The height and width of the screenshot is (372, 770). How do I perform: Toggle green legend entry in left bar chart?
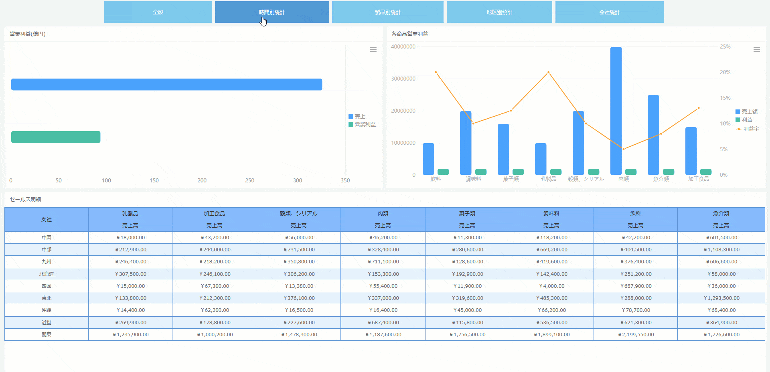pos(362,125)
